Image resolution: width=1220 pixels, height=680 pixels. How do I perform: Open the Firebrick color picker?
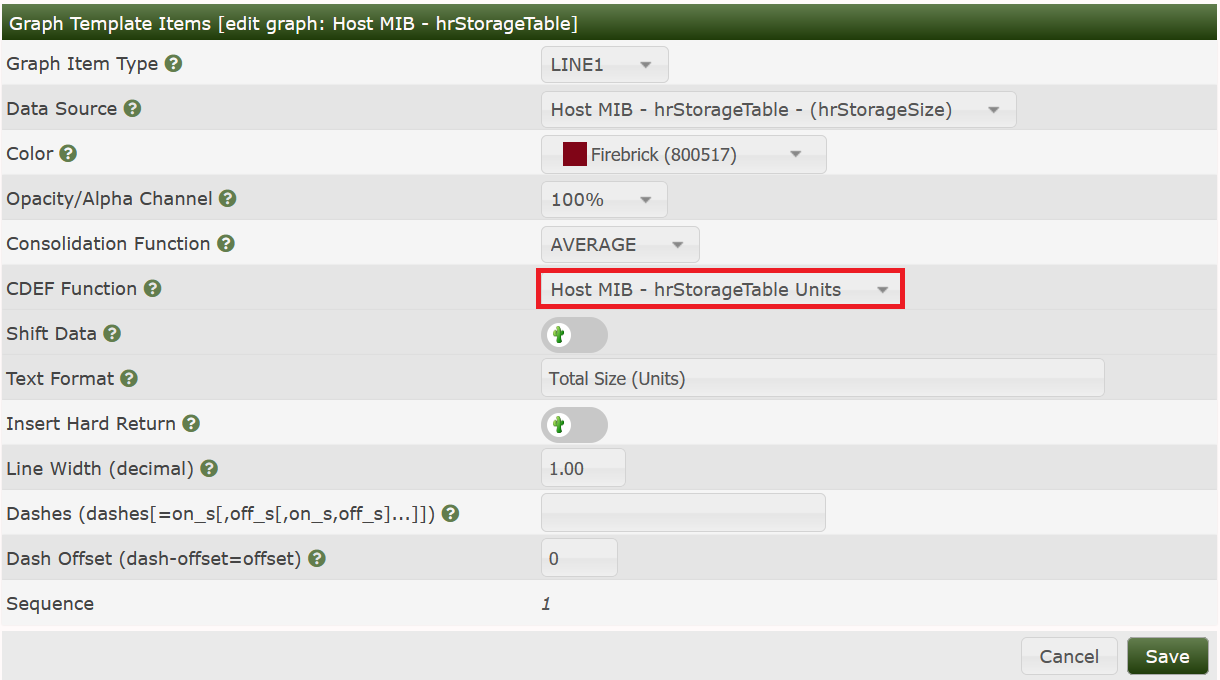pos(683,155)
